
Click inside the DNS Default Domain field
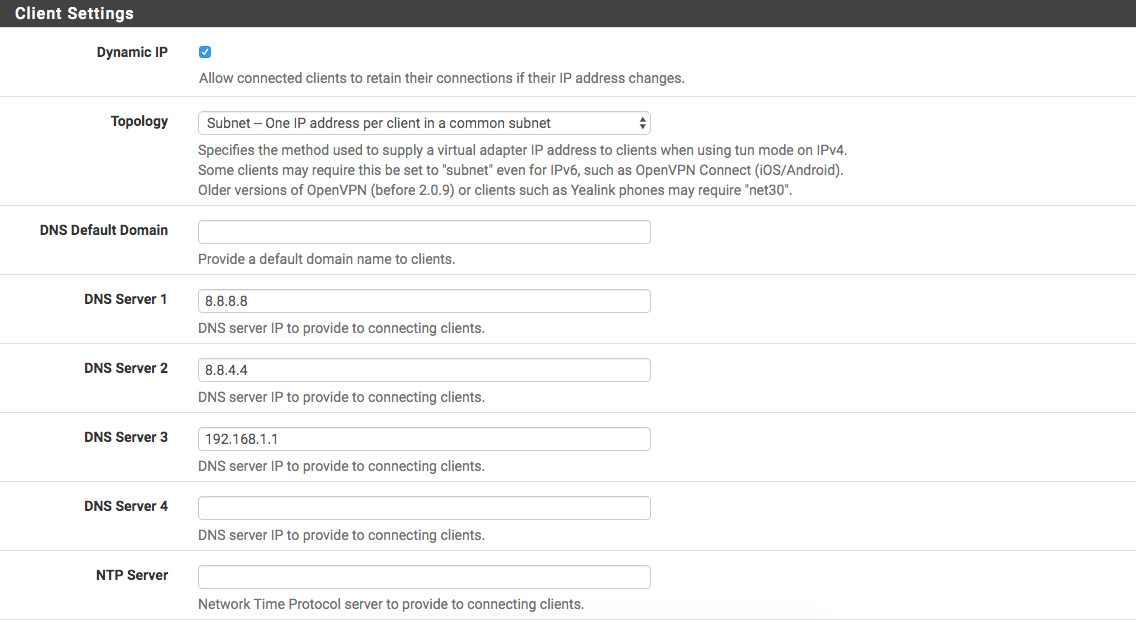pos(424,231)
